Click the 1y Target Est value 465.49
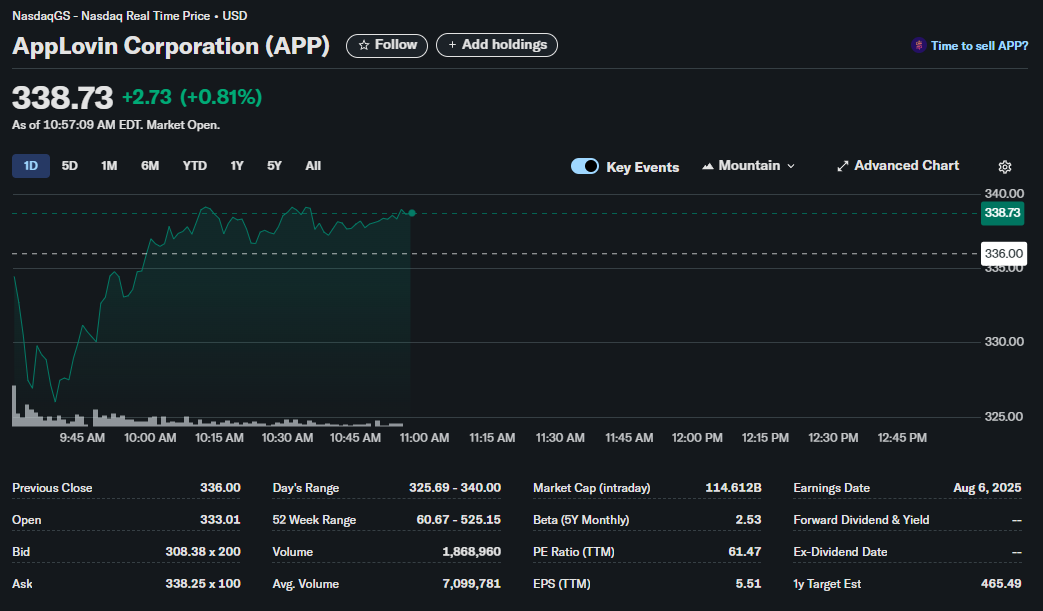 pyautogui.click(x=1001, y=583)
